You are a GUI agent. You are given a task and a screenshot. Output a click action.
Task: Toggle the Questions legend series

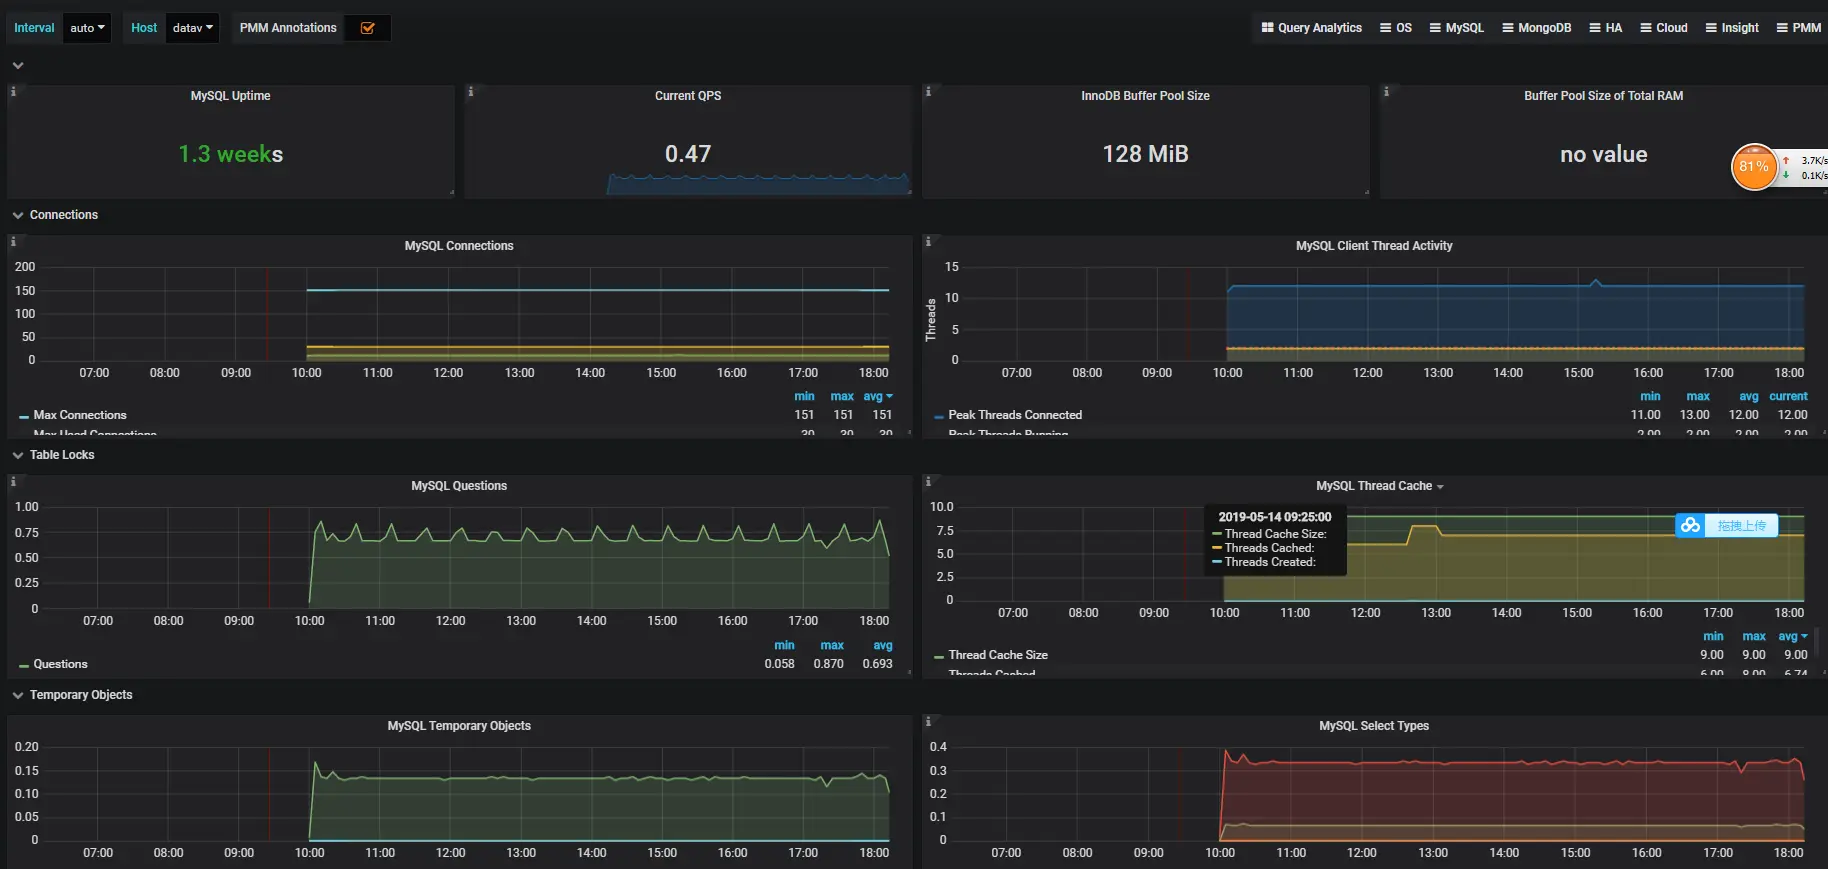60,664
